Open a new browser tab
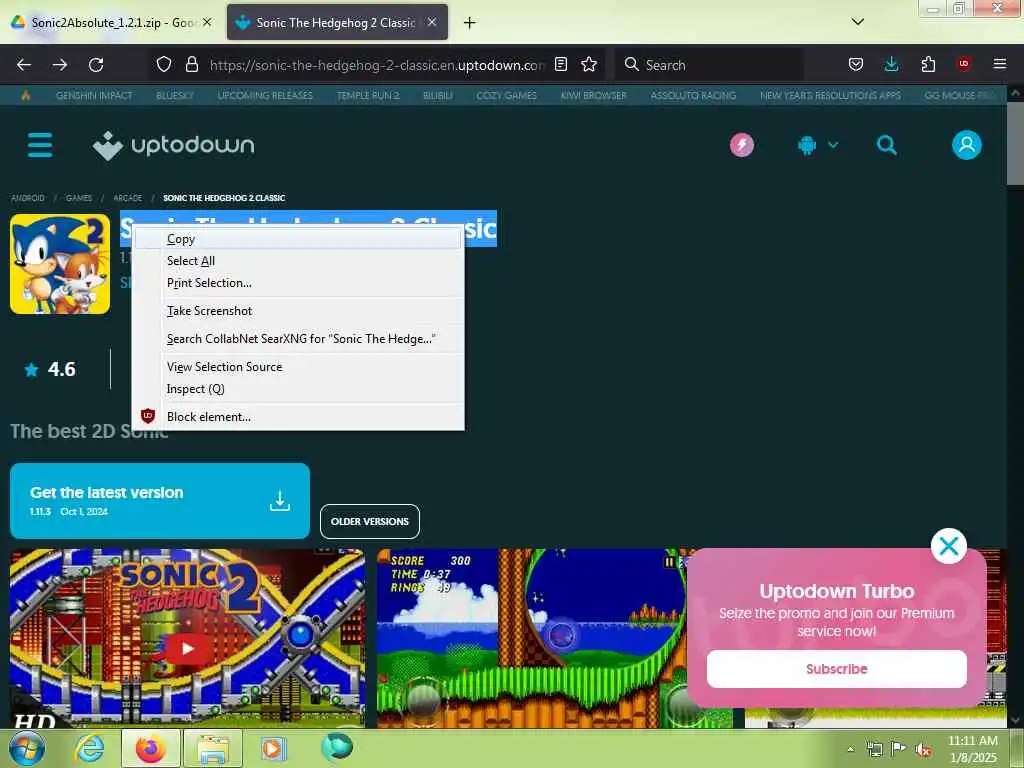This screenshot has height=768, width=1024. (x=470, y=22)
